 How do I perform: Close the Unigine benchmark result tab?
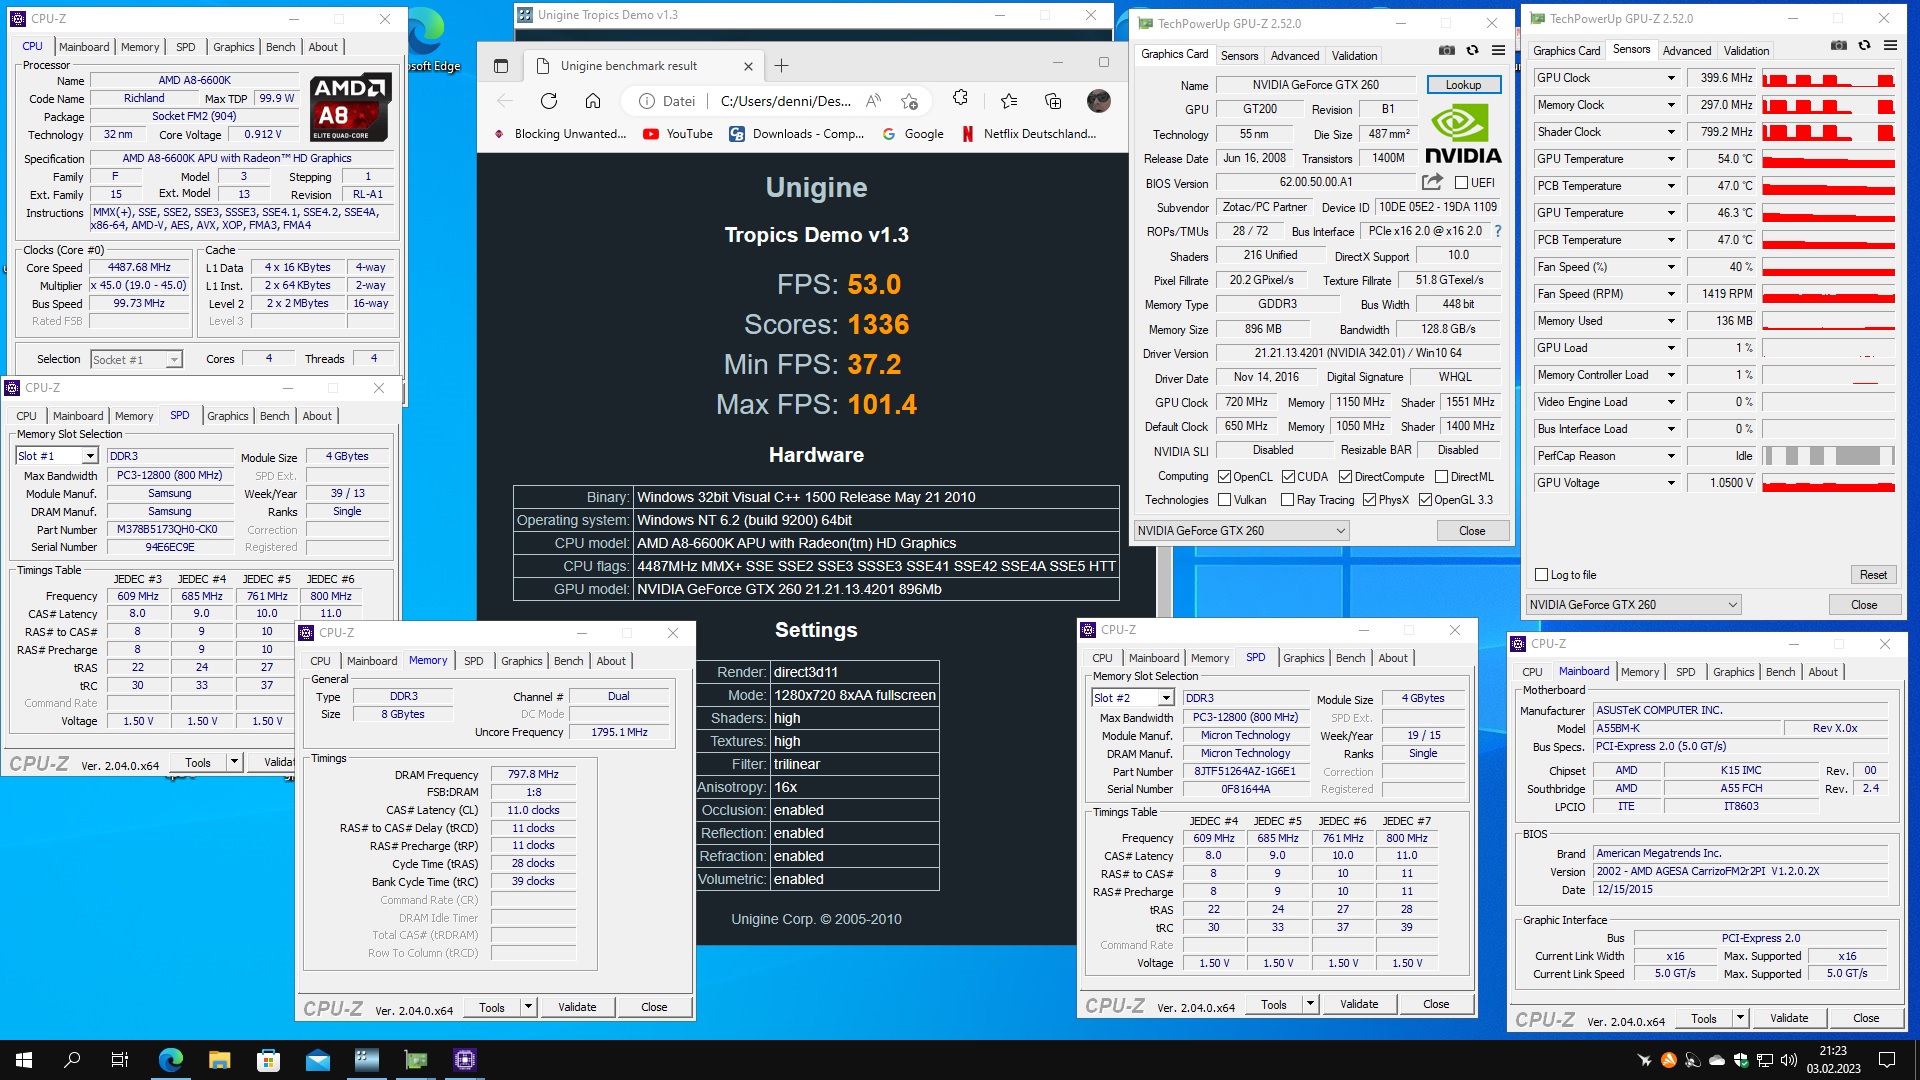[748, 66]
